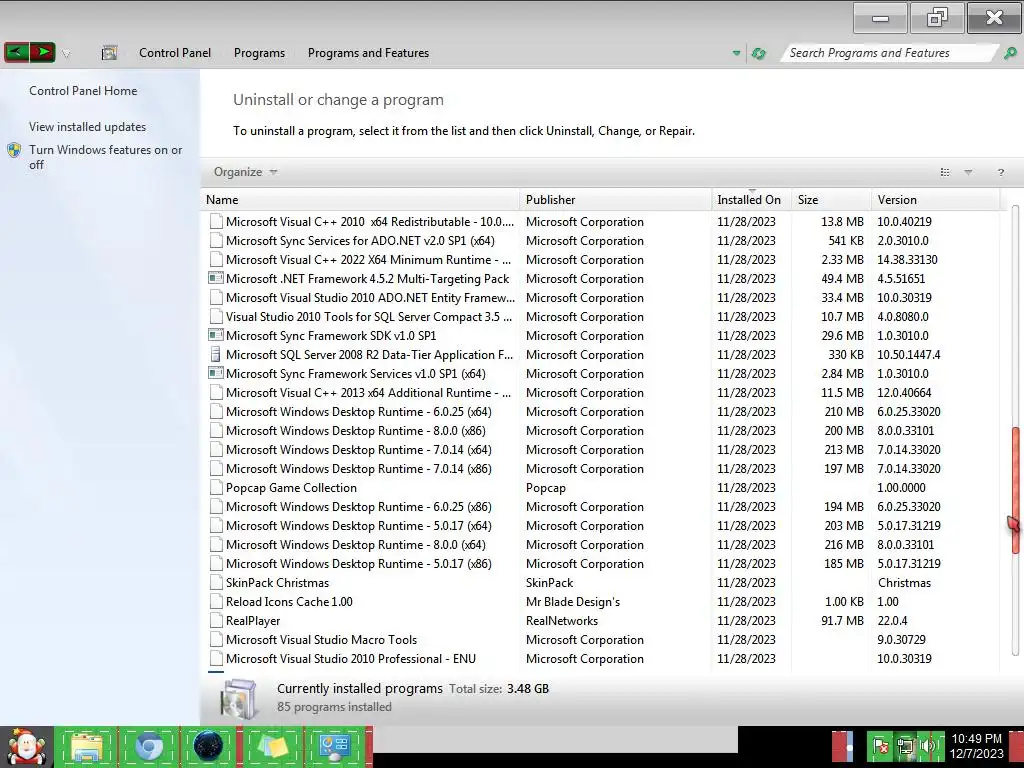Select Microsoft Visual Studio 2010 ADO.NET Entity Framework row
1024x768 pixels.
tap(601, 297)
